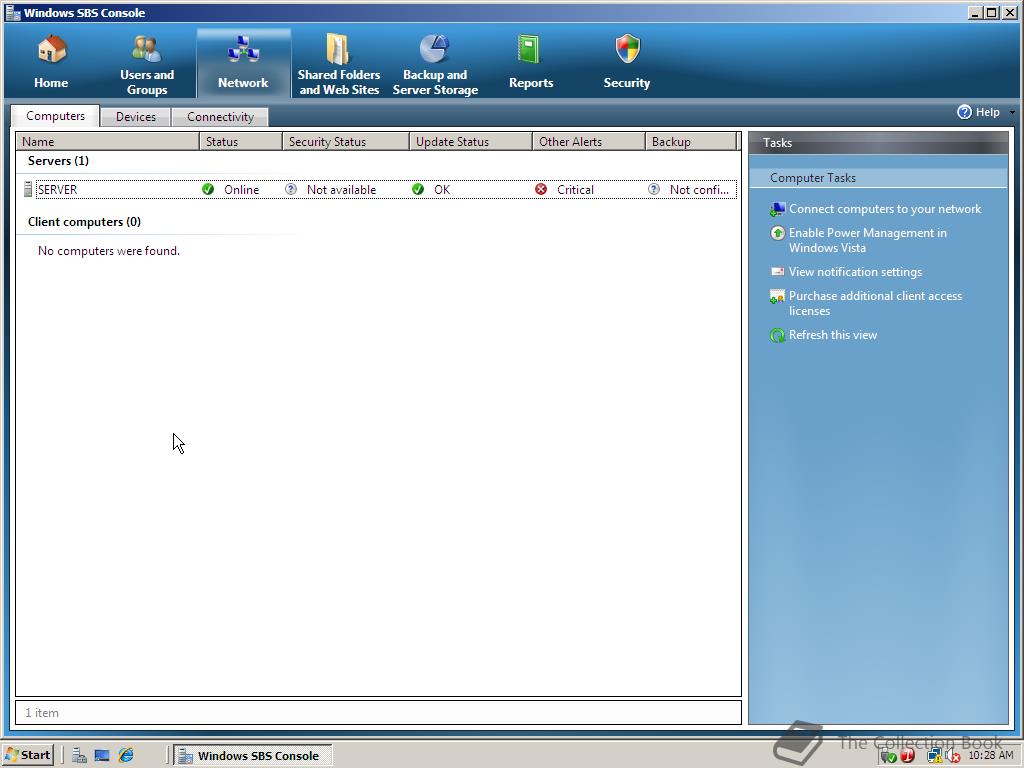Open the Security section
This screenshot has width=1024, height=768.
point(627,64)
